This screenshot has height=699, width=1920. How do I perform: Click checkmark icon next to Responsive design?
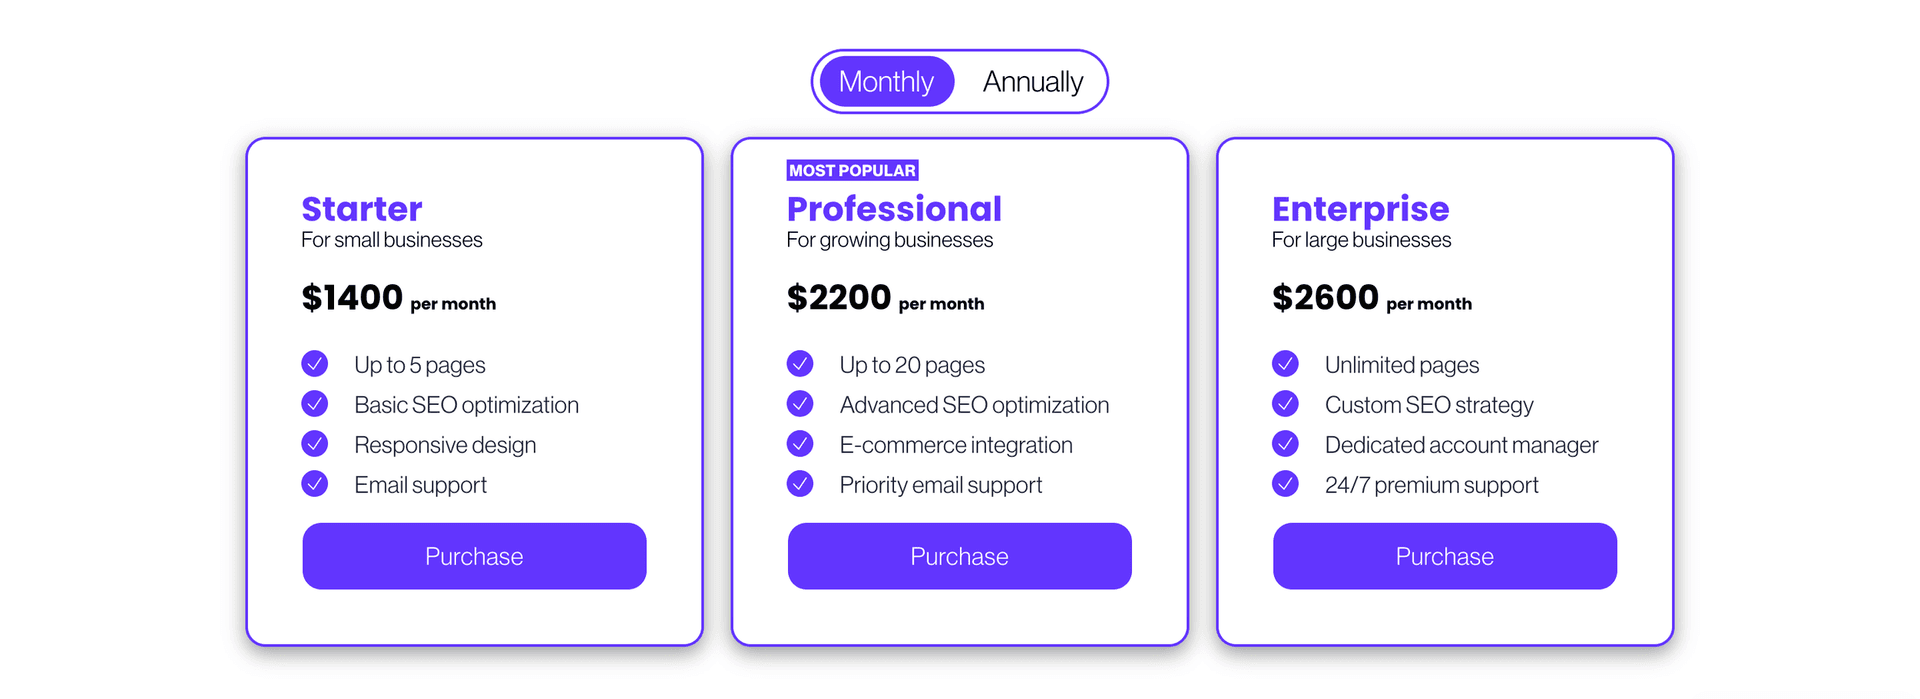click(x=315, y=443)
